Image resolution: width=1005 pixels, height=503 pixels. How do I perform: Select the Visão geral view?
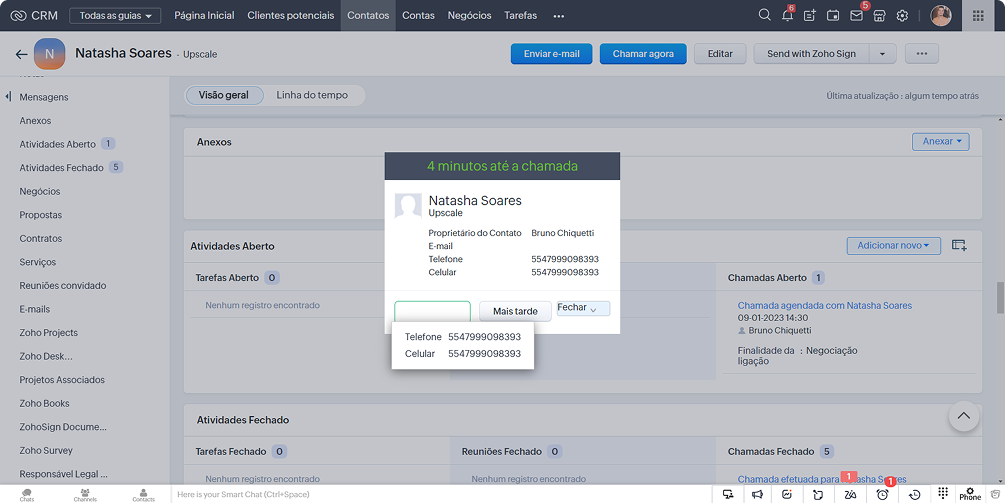(224, 95)
